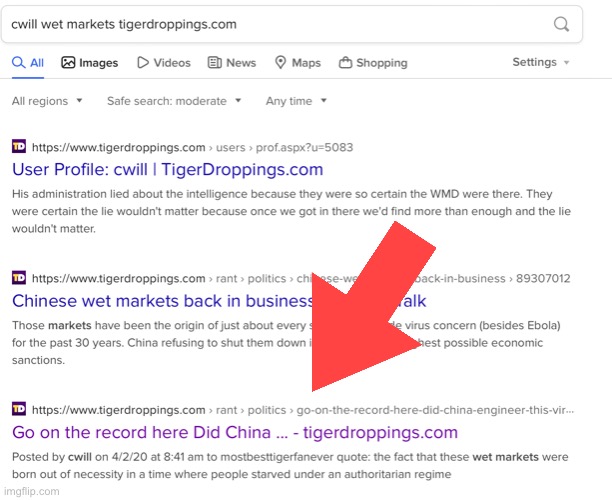Select the All results tab
The width and height of the screenshot is (612, 500).
(28, 63)
